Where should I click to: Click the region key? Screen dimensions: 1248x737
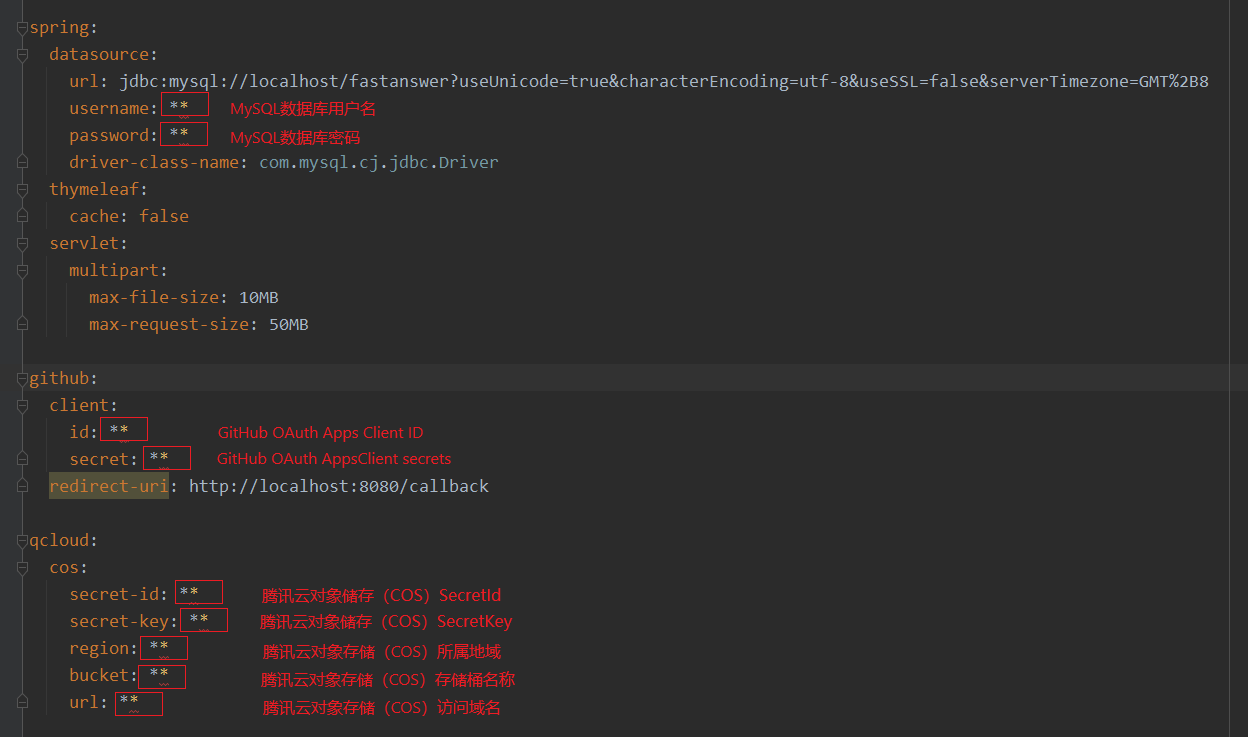pyautogui.click(x=99, y=648)
